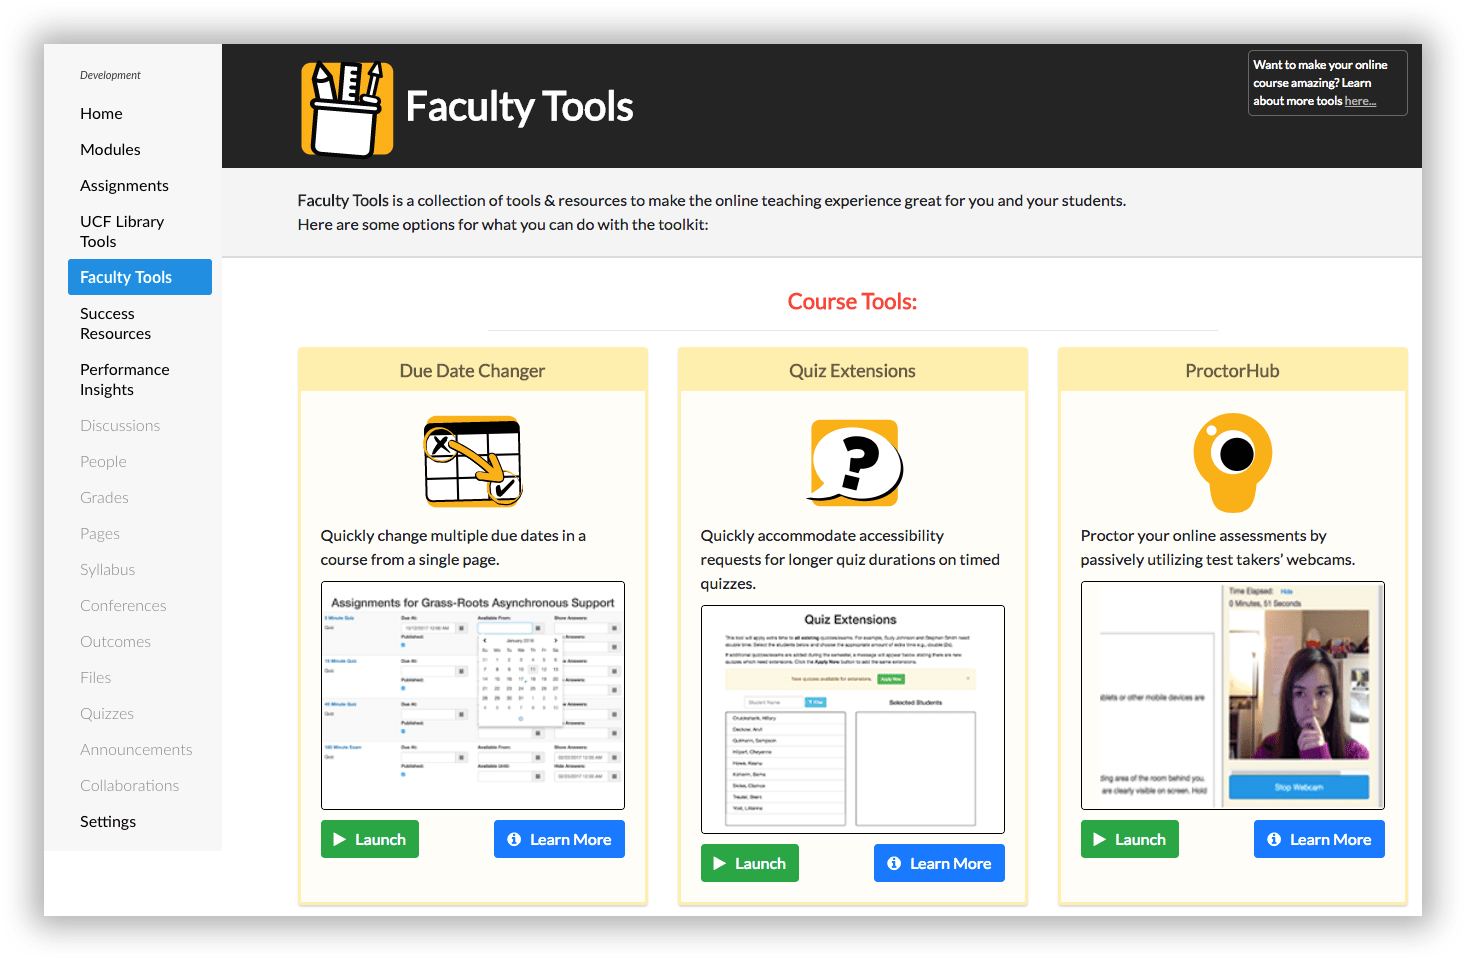This screenshot has height=960, width=1466.
Task: Open Assignments in the sidebar
Action: pos(124,186)
